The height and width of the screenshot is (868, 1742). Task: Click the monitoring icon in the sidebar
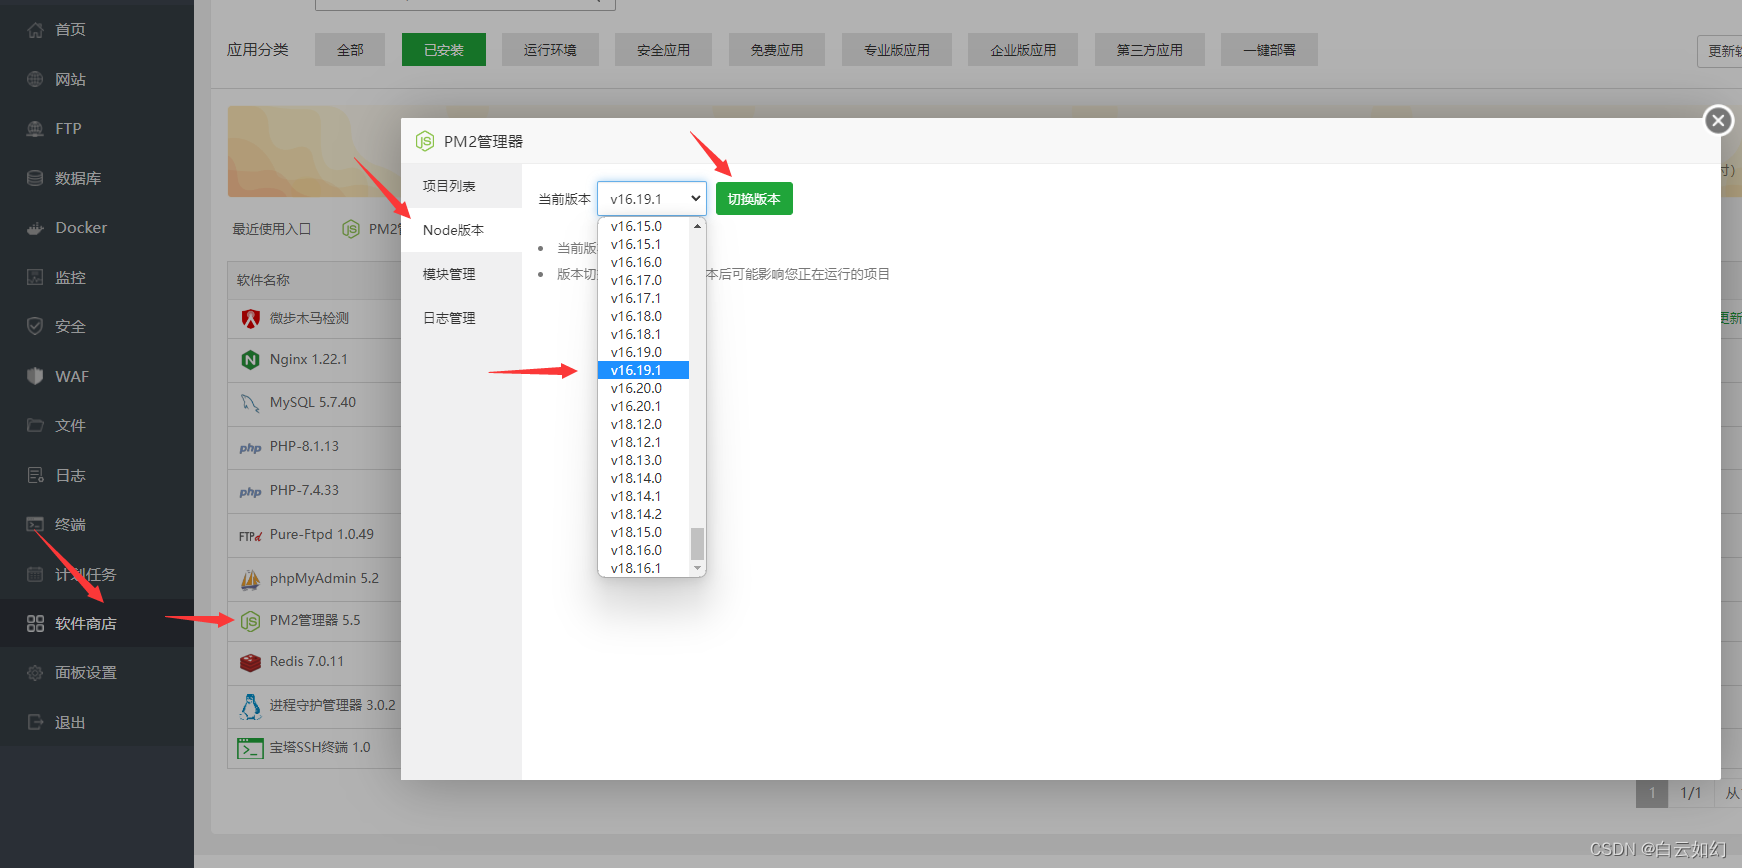(35, 277)
